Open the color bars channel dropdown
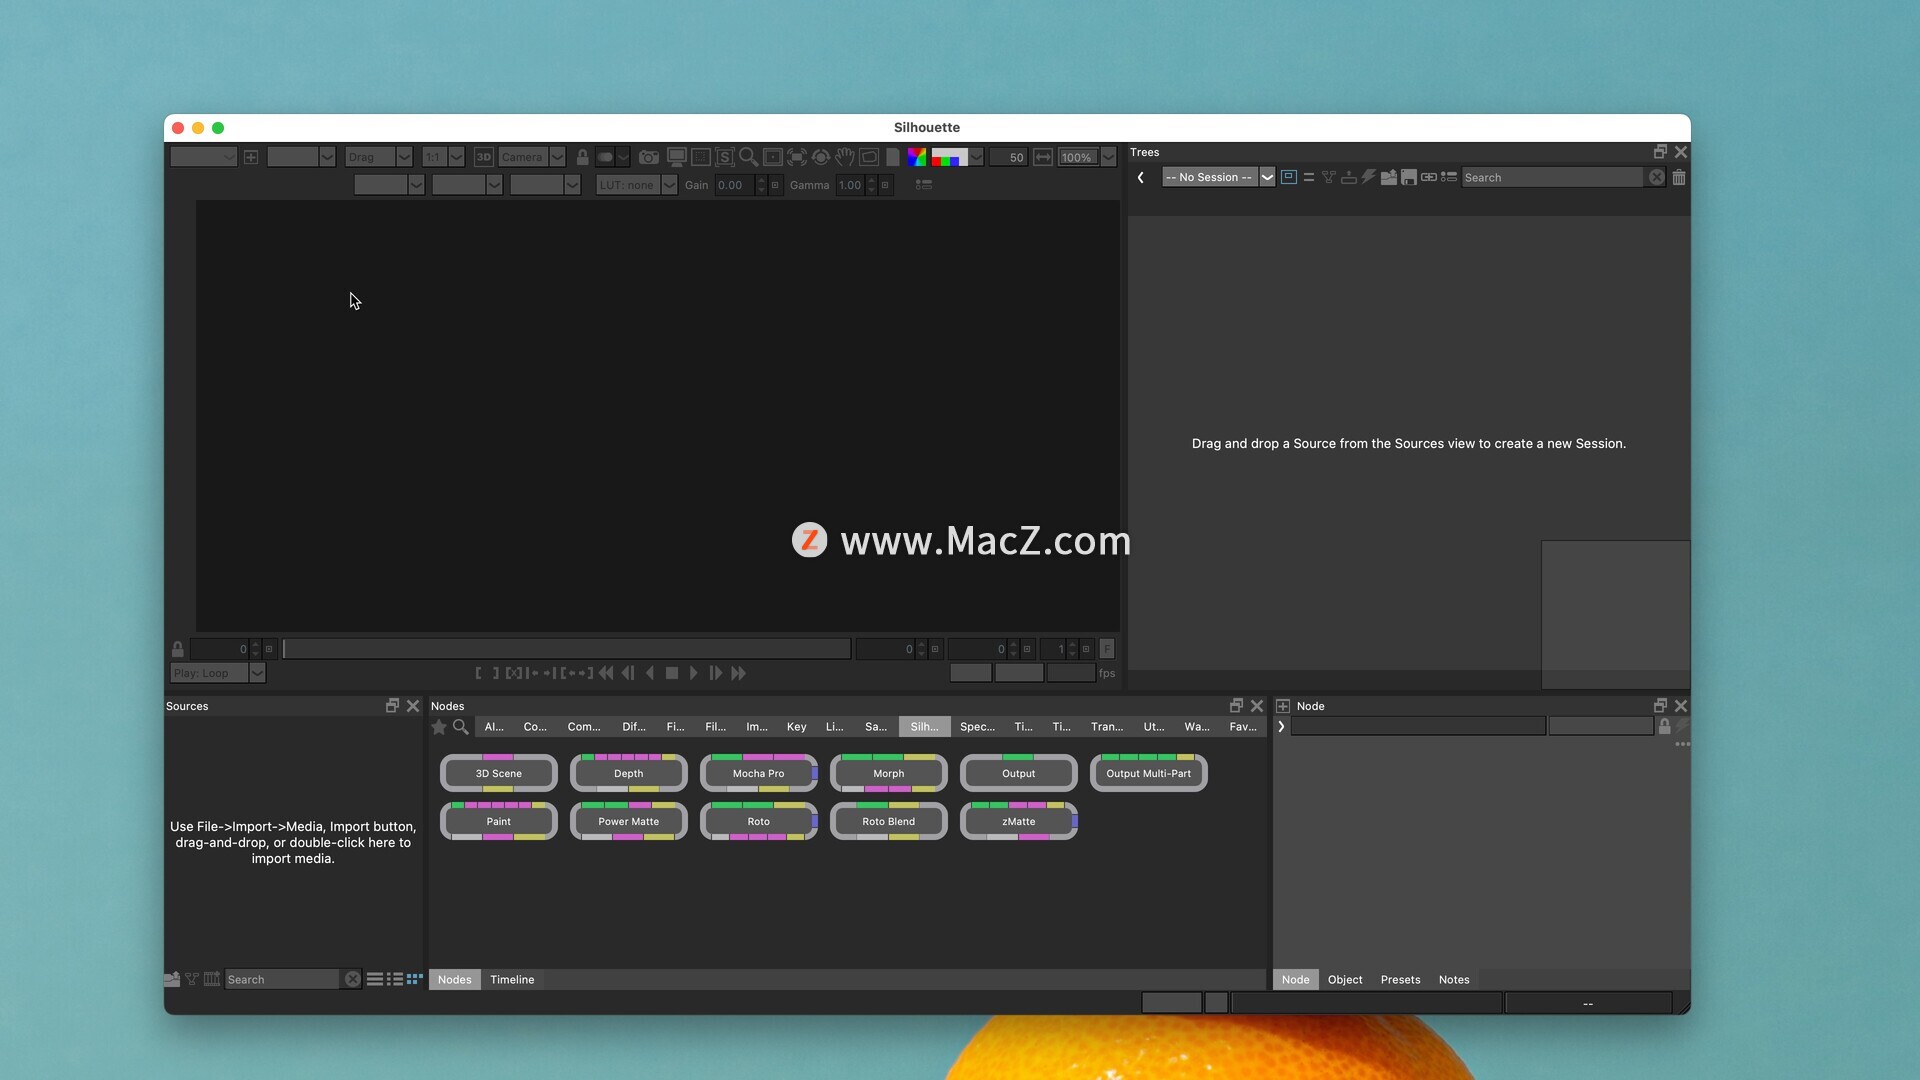The height and width of the screenshot is (1080, 1920). pyautogui.click(x=976, y=157)
